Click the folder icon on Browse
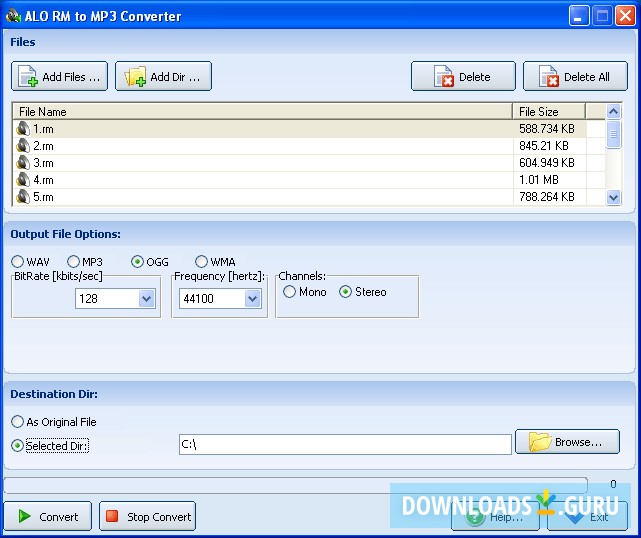This screenshot has height=538, width=641. coord(540,442)
